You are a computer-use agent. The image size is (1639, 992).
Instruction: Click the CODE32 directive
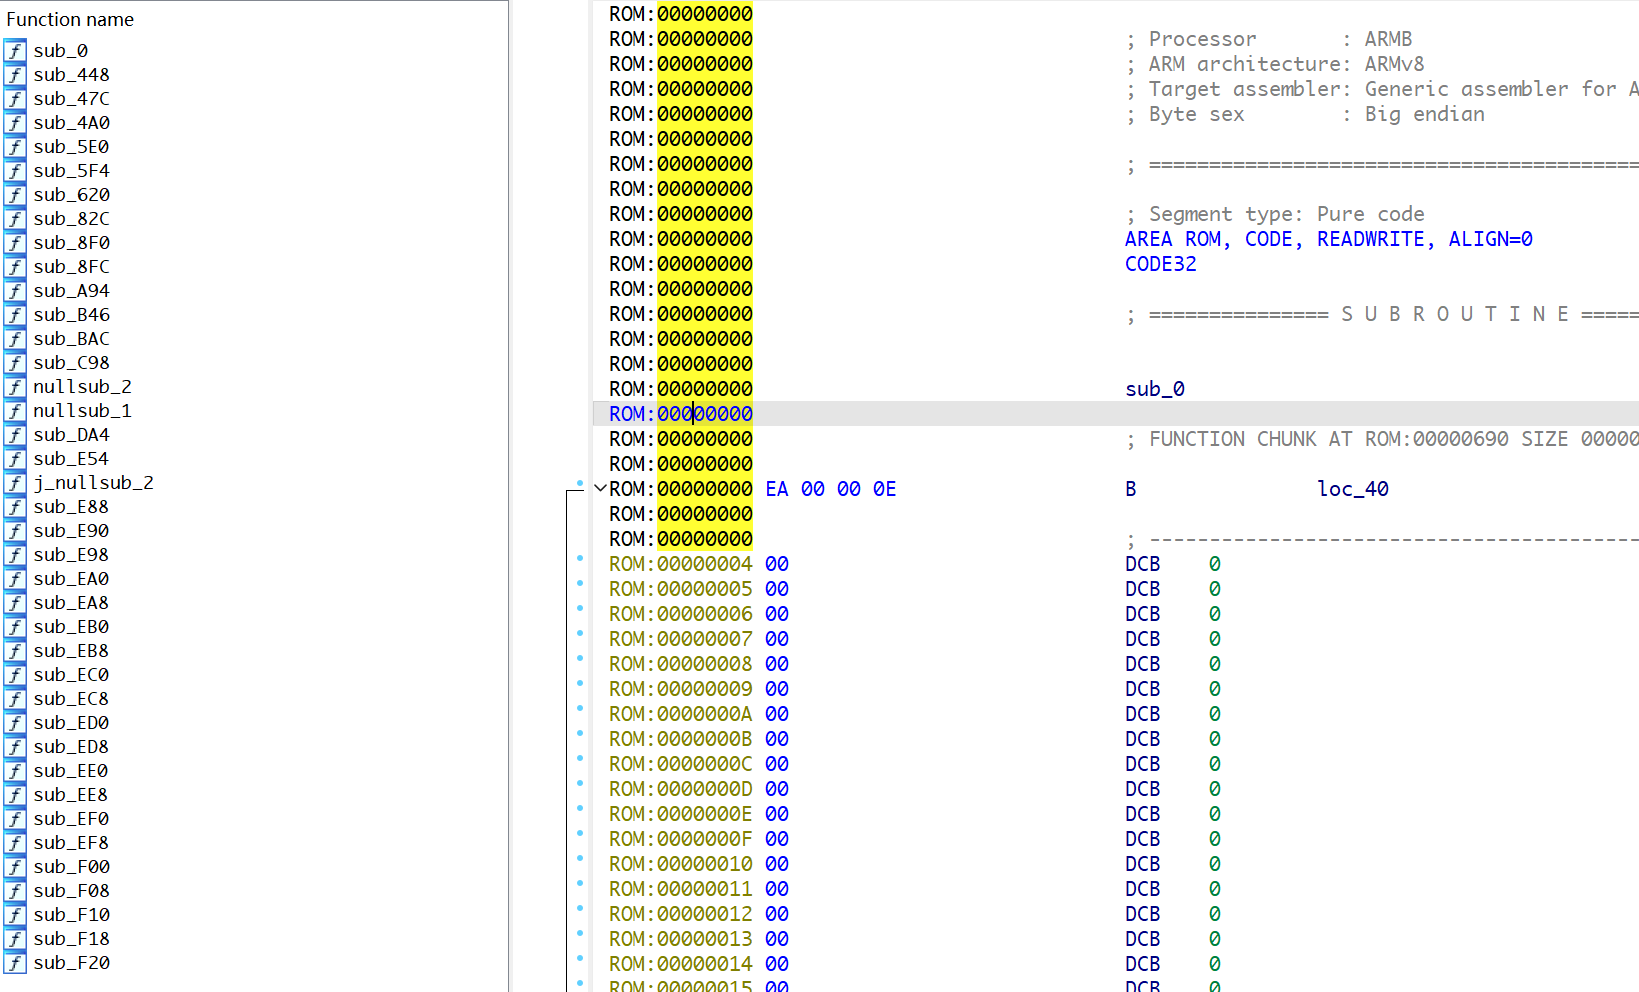pos(1160,264)
